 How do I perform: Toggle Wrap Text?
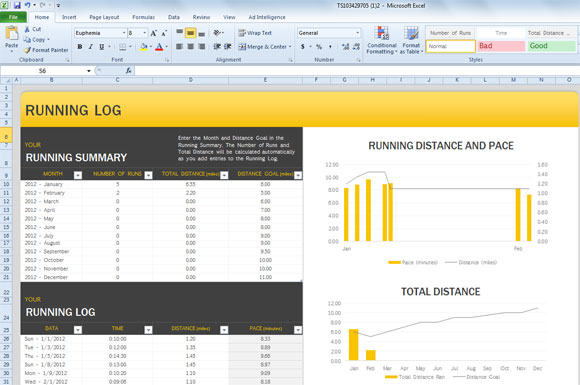click(254, 33)
